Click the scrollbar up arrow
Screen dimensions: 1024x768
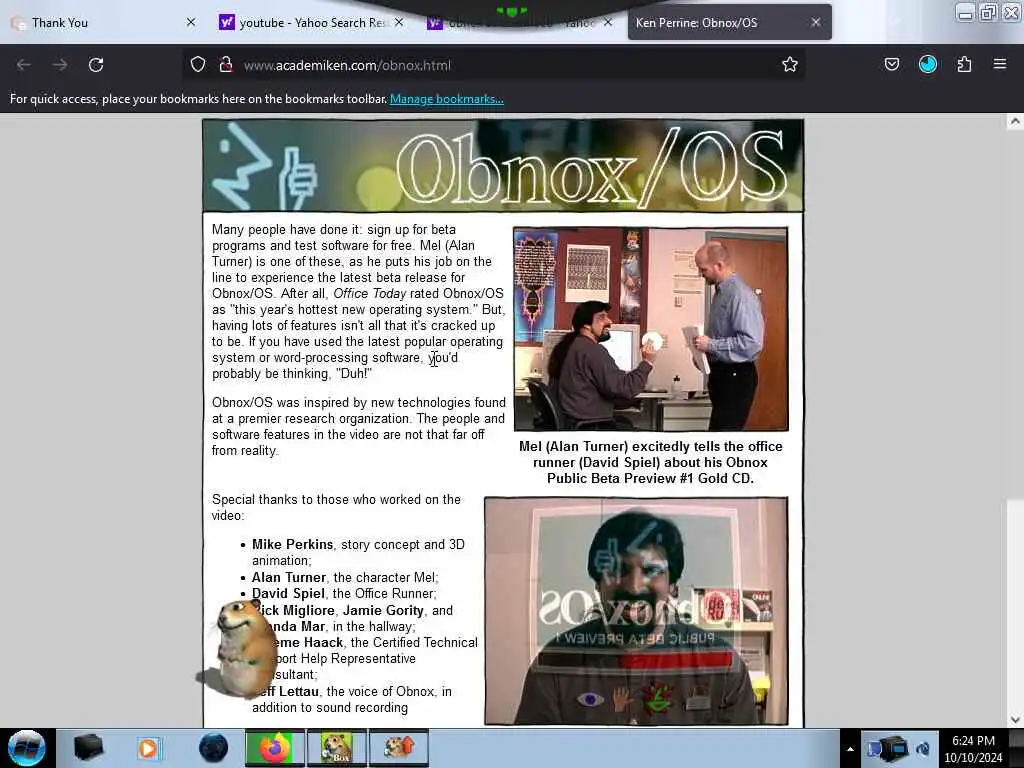1015,121
